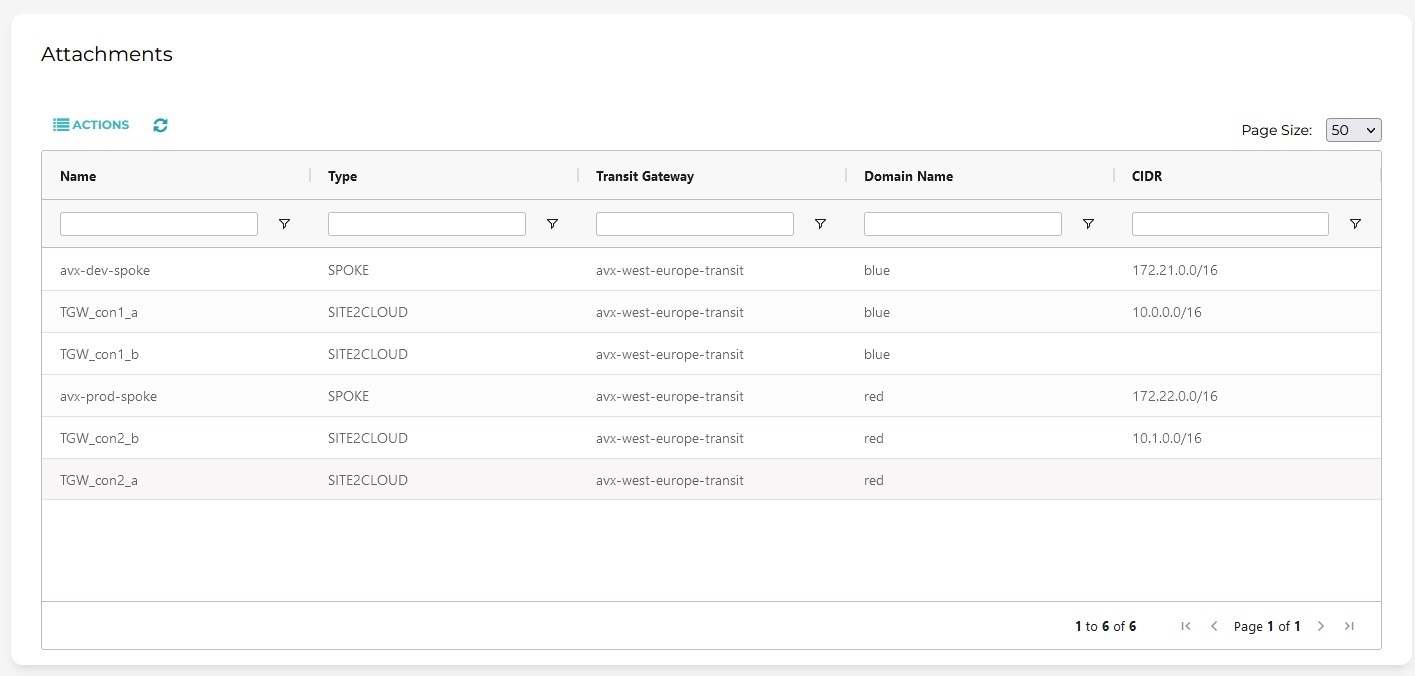1415x676 pixels.
Task: Click the Domain Name column filter icon
Action: tap(1088, 224)
